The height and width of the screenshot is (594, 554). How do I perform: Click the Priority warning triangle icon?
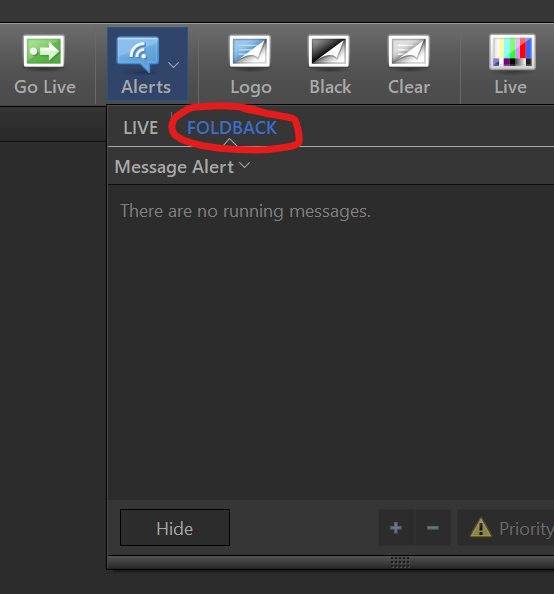[x=481, y=528]
